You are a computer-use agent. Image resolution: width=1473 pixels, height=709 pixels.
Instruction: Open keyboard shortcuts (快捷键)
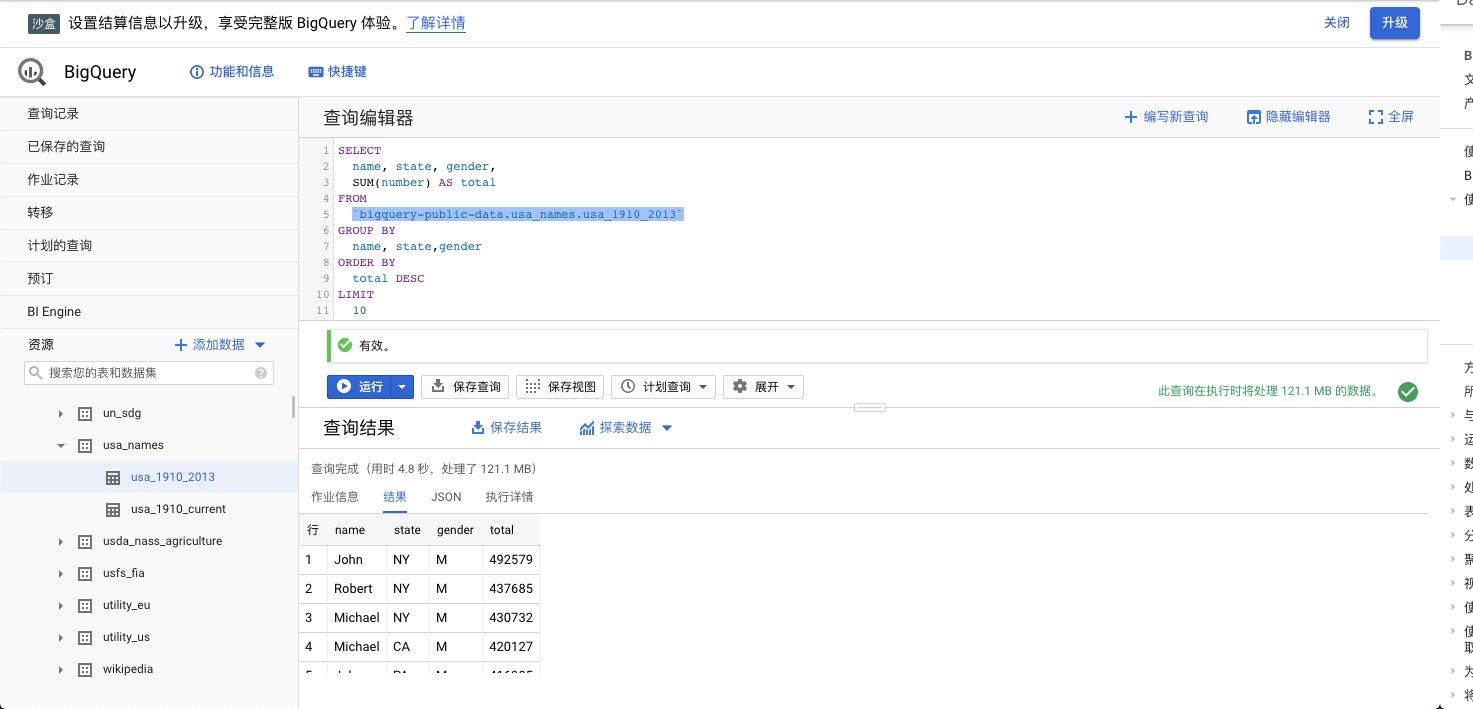(338, 72)
